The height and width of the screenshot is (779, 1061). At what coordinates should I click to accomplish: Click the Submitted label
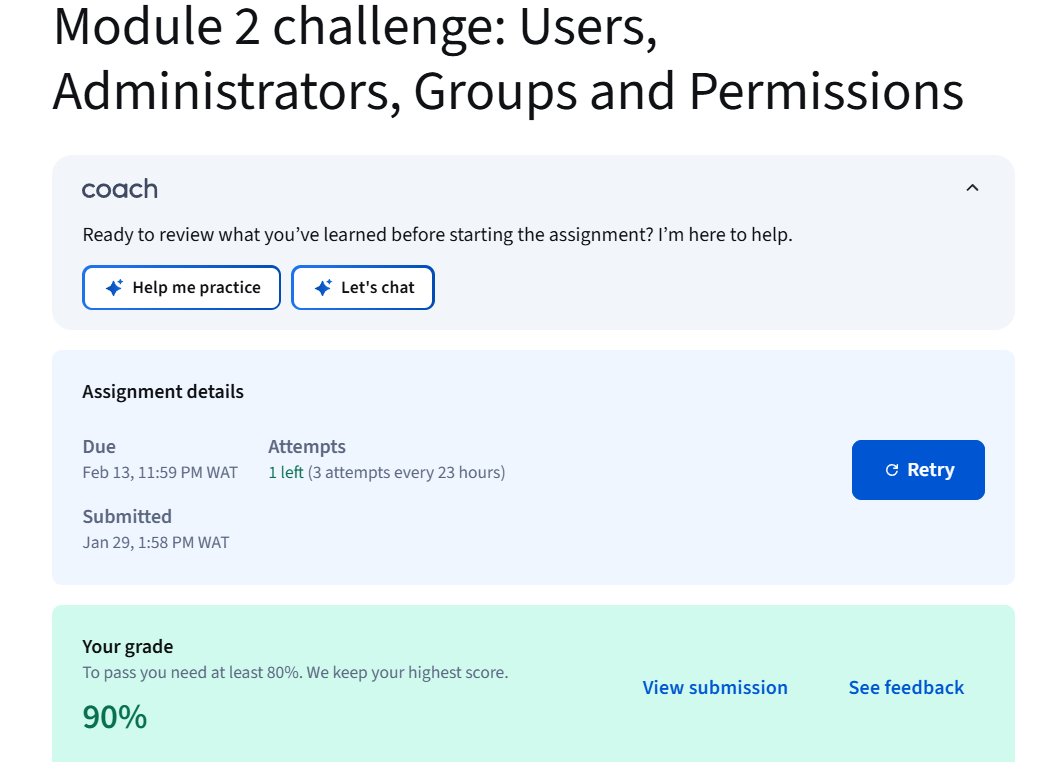pyautogui.click(x=127, y=516)
